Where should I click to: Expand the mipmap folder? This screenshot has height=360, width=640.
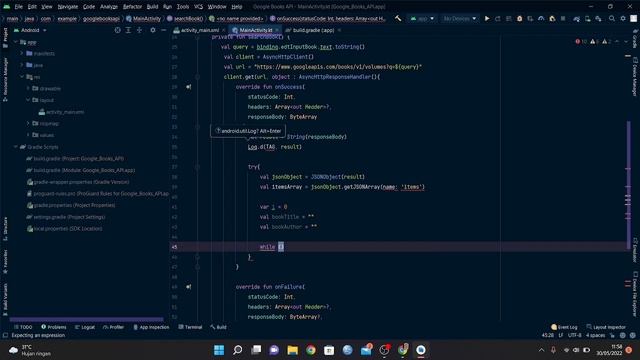coord(28,123)
